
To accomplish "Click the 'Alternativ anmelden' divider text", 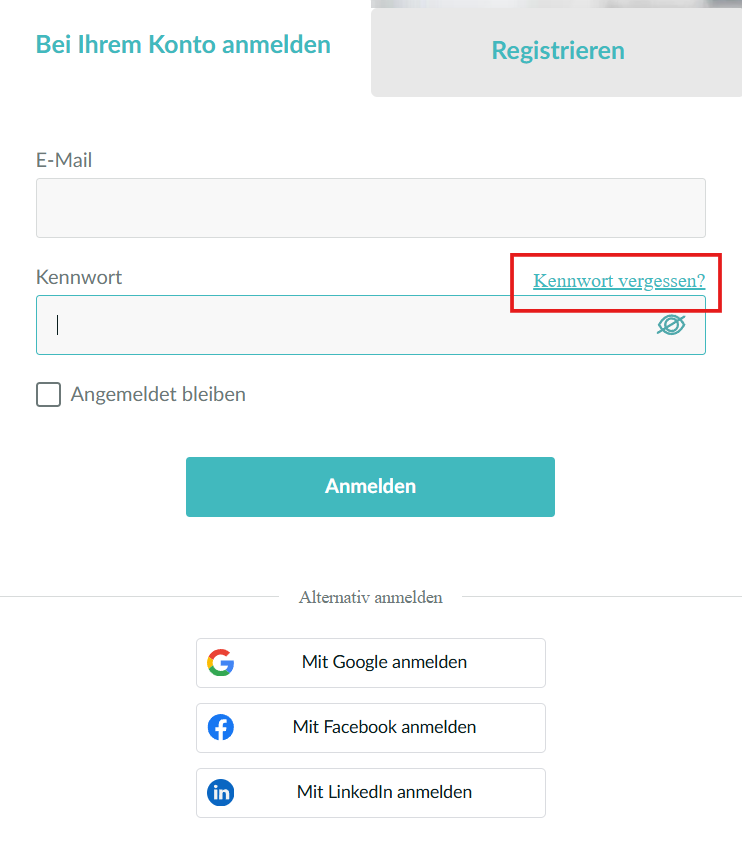I will (x=370, y=597).
